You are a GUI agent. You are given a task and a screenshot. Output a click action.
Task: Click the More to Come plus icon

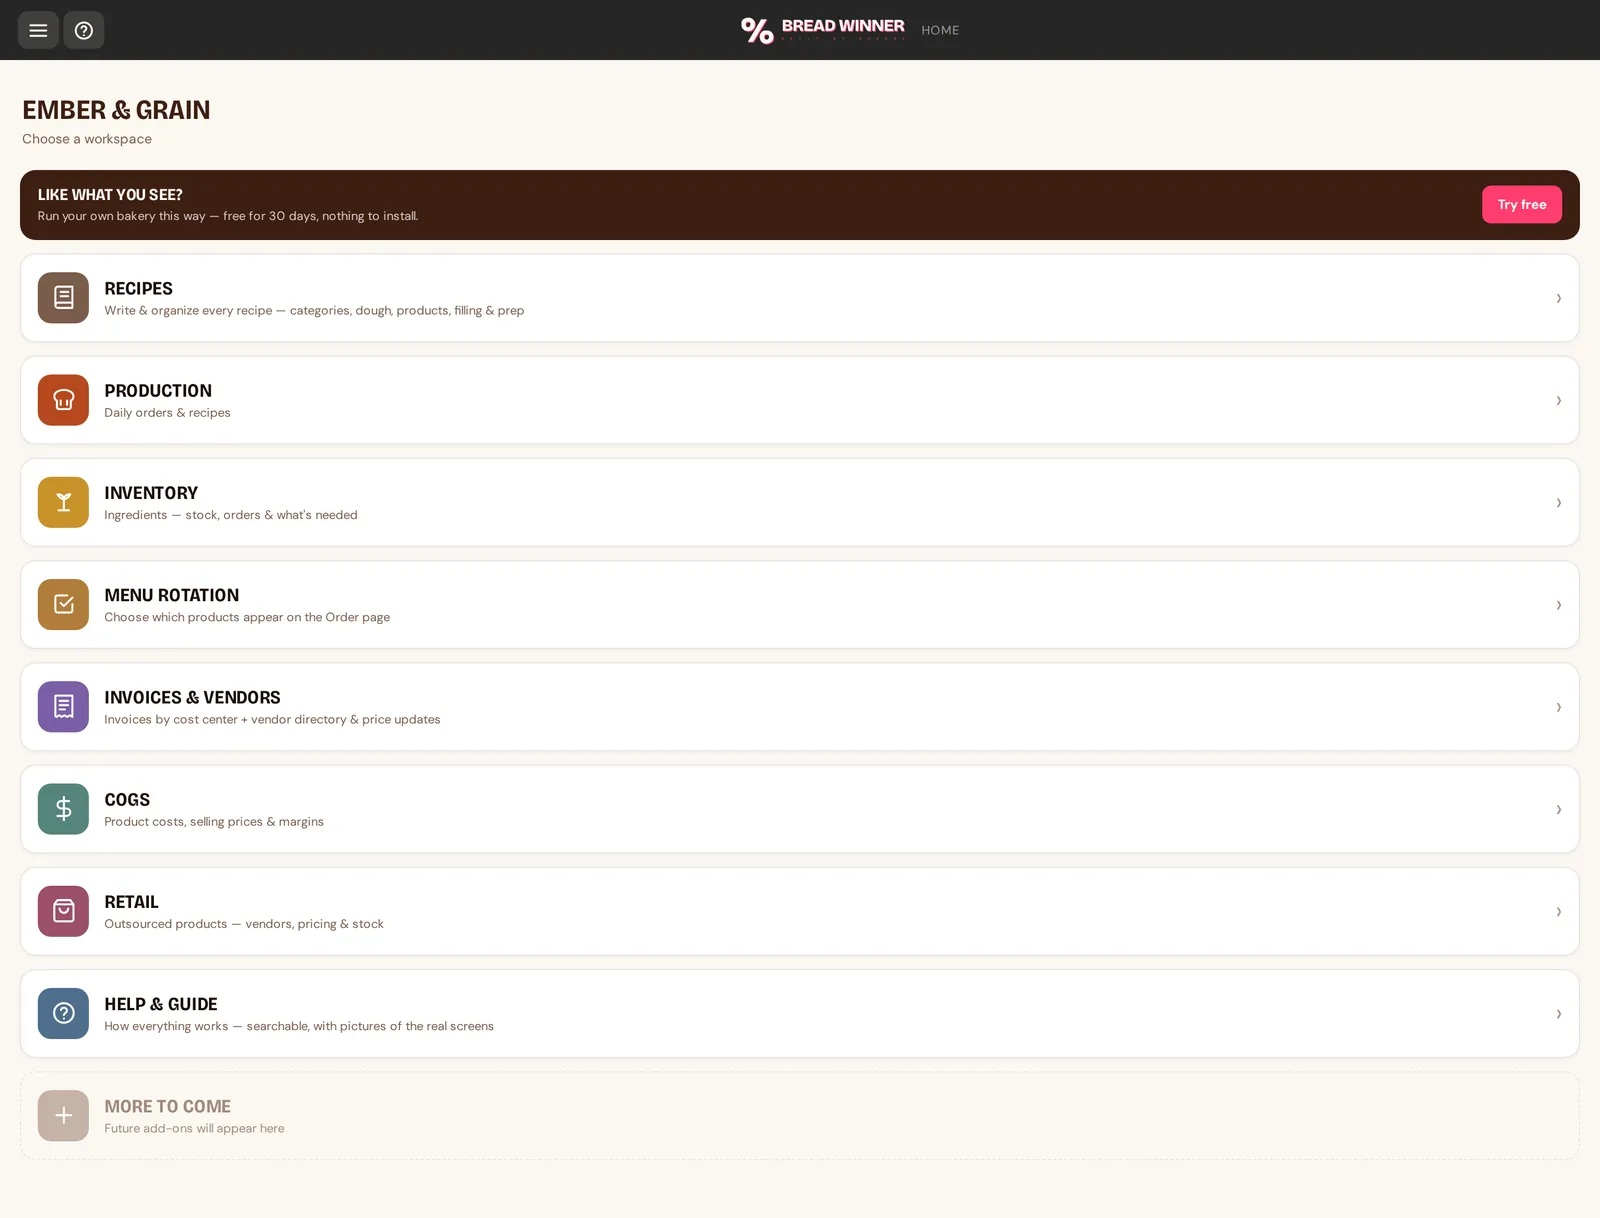(63, 1116)
